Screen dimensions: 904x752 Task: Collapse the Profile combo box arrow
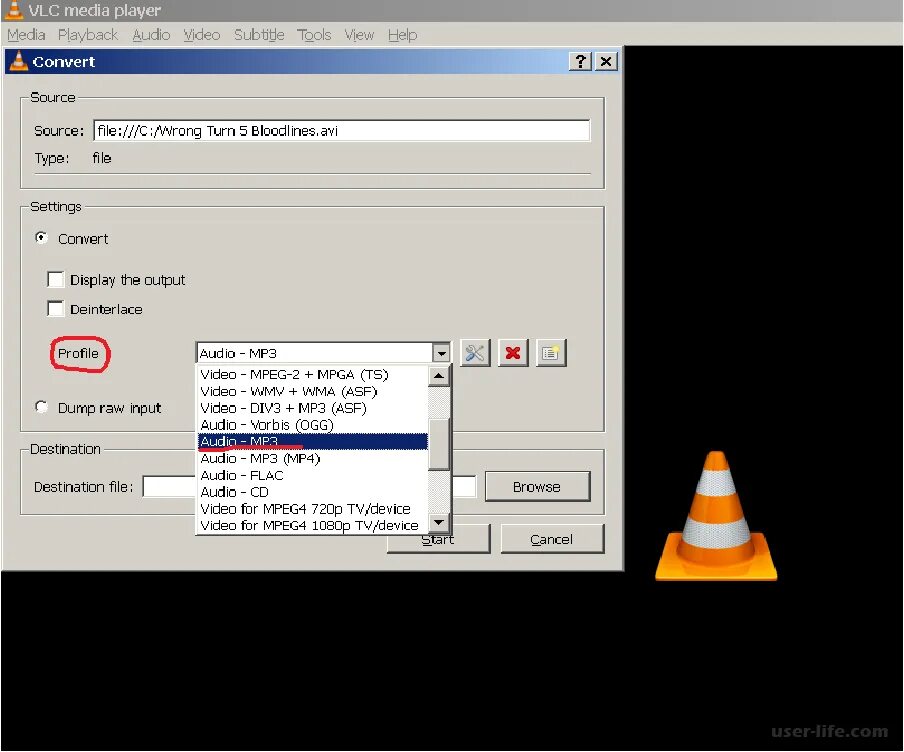click(441, 353)
